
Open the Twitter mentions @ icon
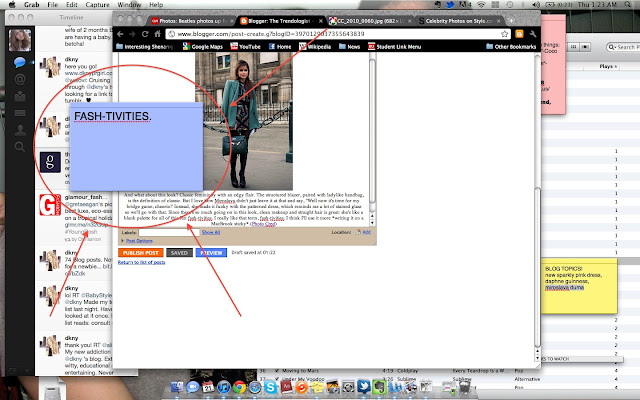pos(20,79)
